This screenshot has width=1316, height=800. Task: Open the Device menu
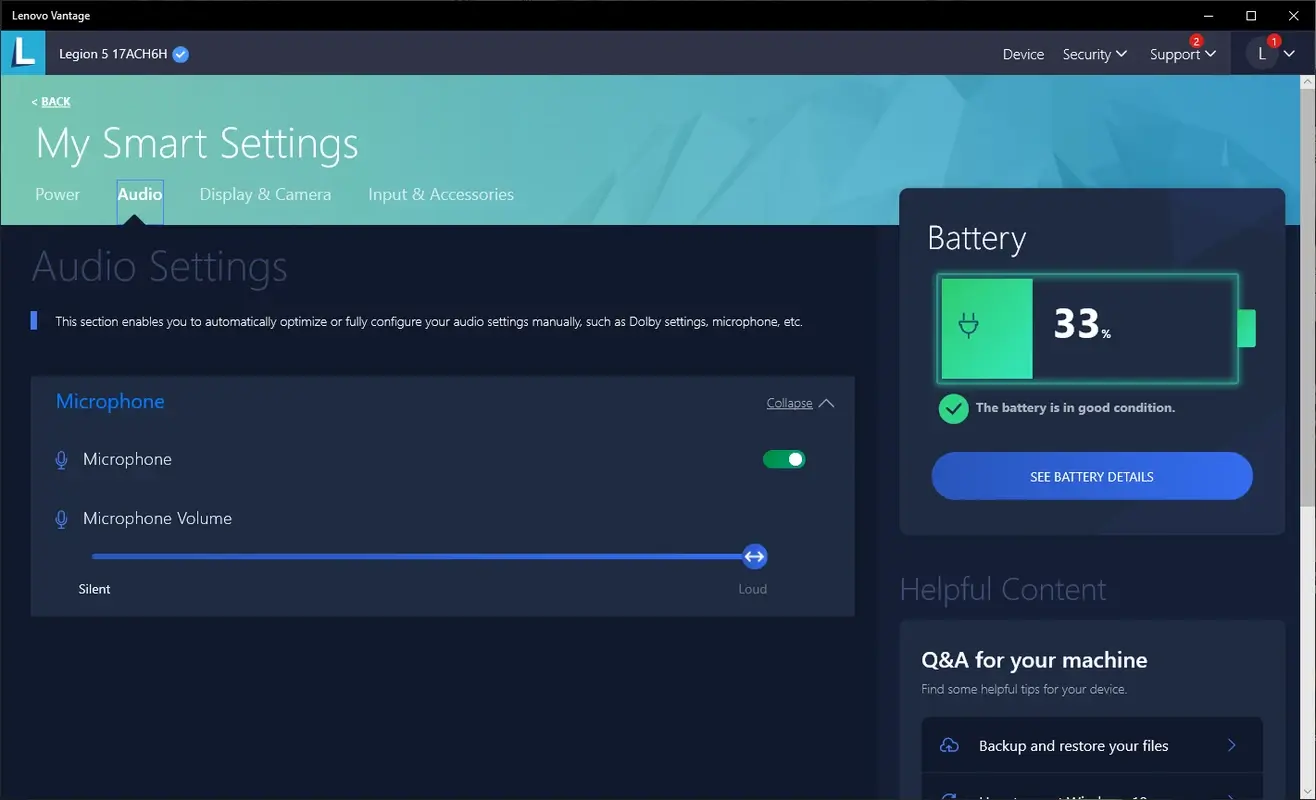[x=1022, y=54]
